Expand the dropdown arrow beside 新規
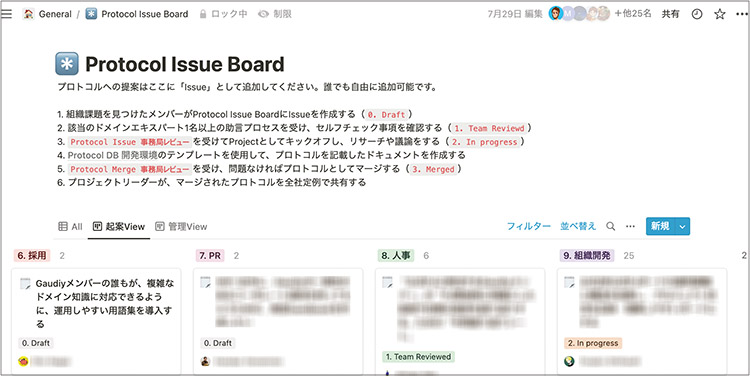This screenshot has height=376, width=750. 683,226
